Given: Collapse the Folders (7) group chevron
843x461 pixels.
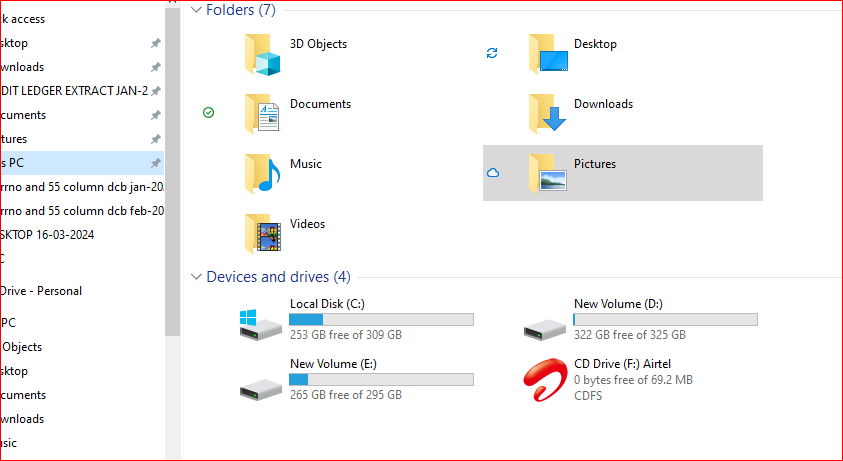Looking at the screenshot, I should tap(197, 10).
